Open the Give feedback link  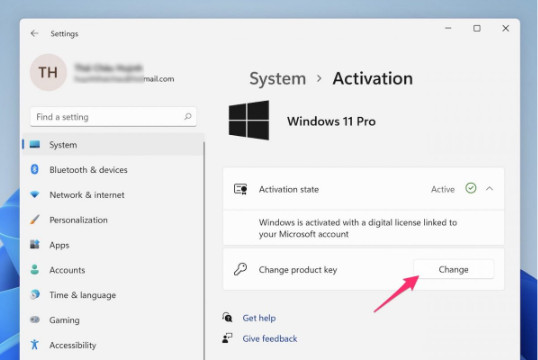coord(270,338)
